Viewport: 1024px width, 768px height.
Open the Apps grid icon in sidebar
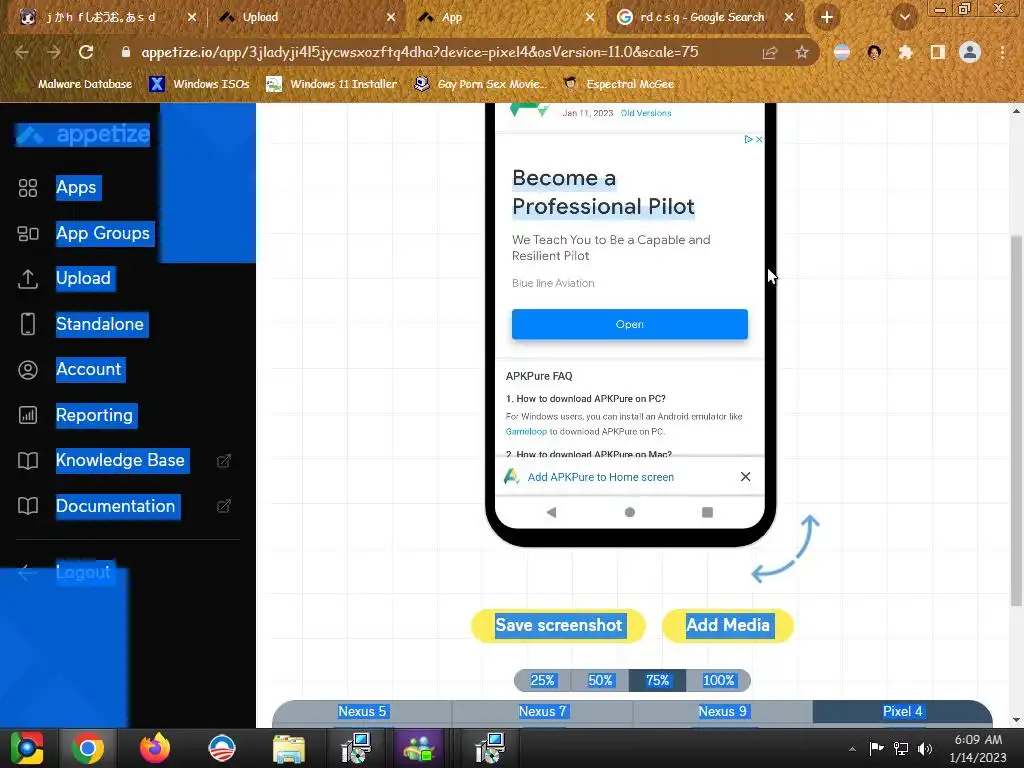[27, 188]
